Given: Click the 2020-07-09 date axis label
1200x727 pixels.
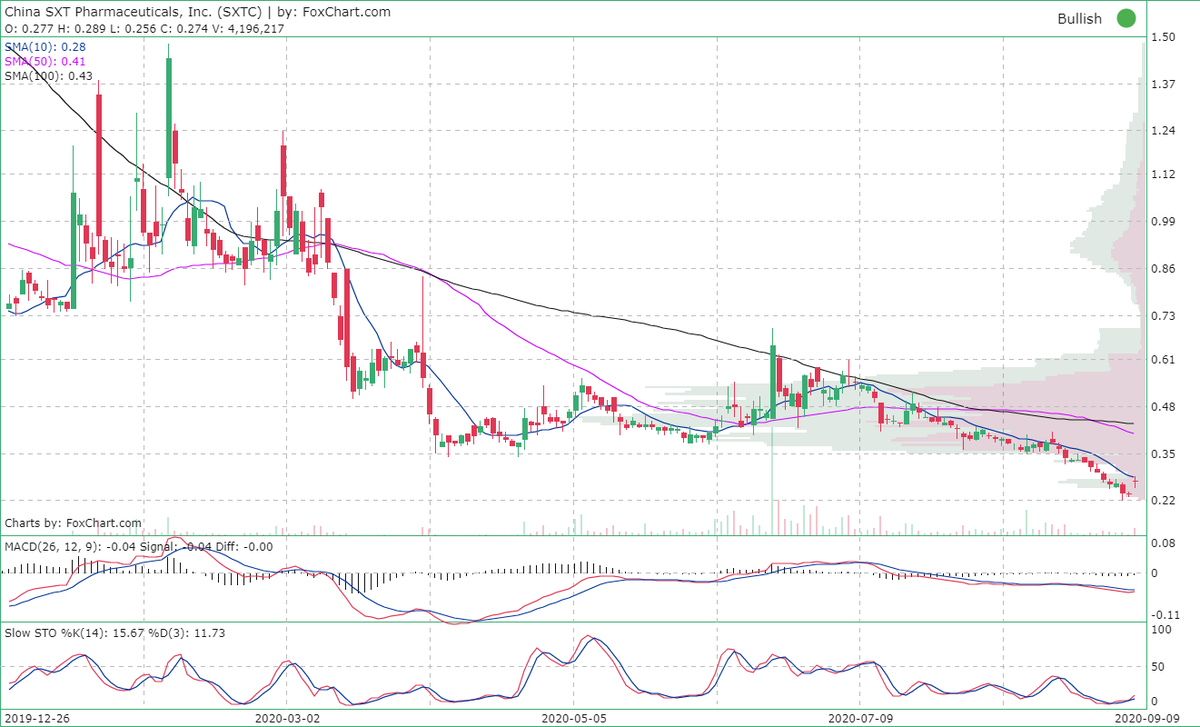Looking at the screenshot, I should 859,717.
